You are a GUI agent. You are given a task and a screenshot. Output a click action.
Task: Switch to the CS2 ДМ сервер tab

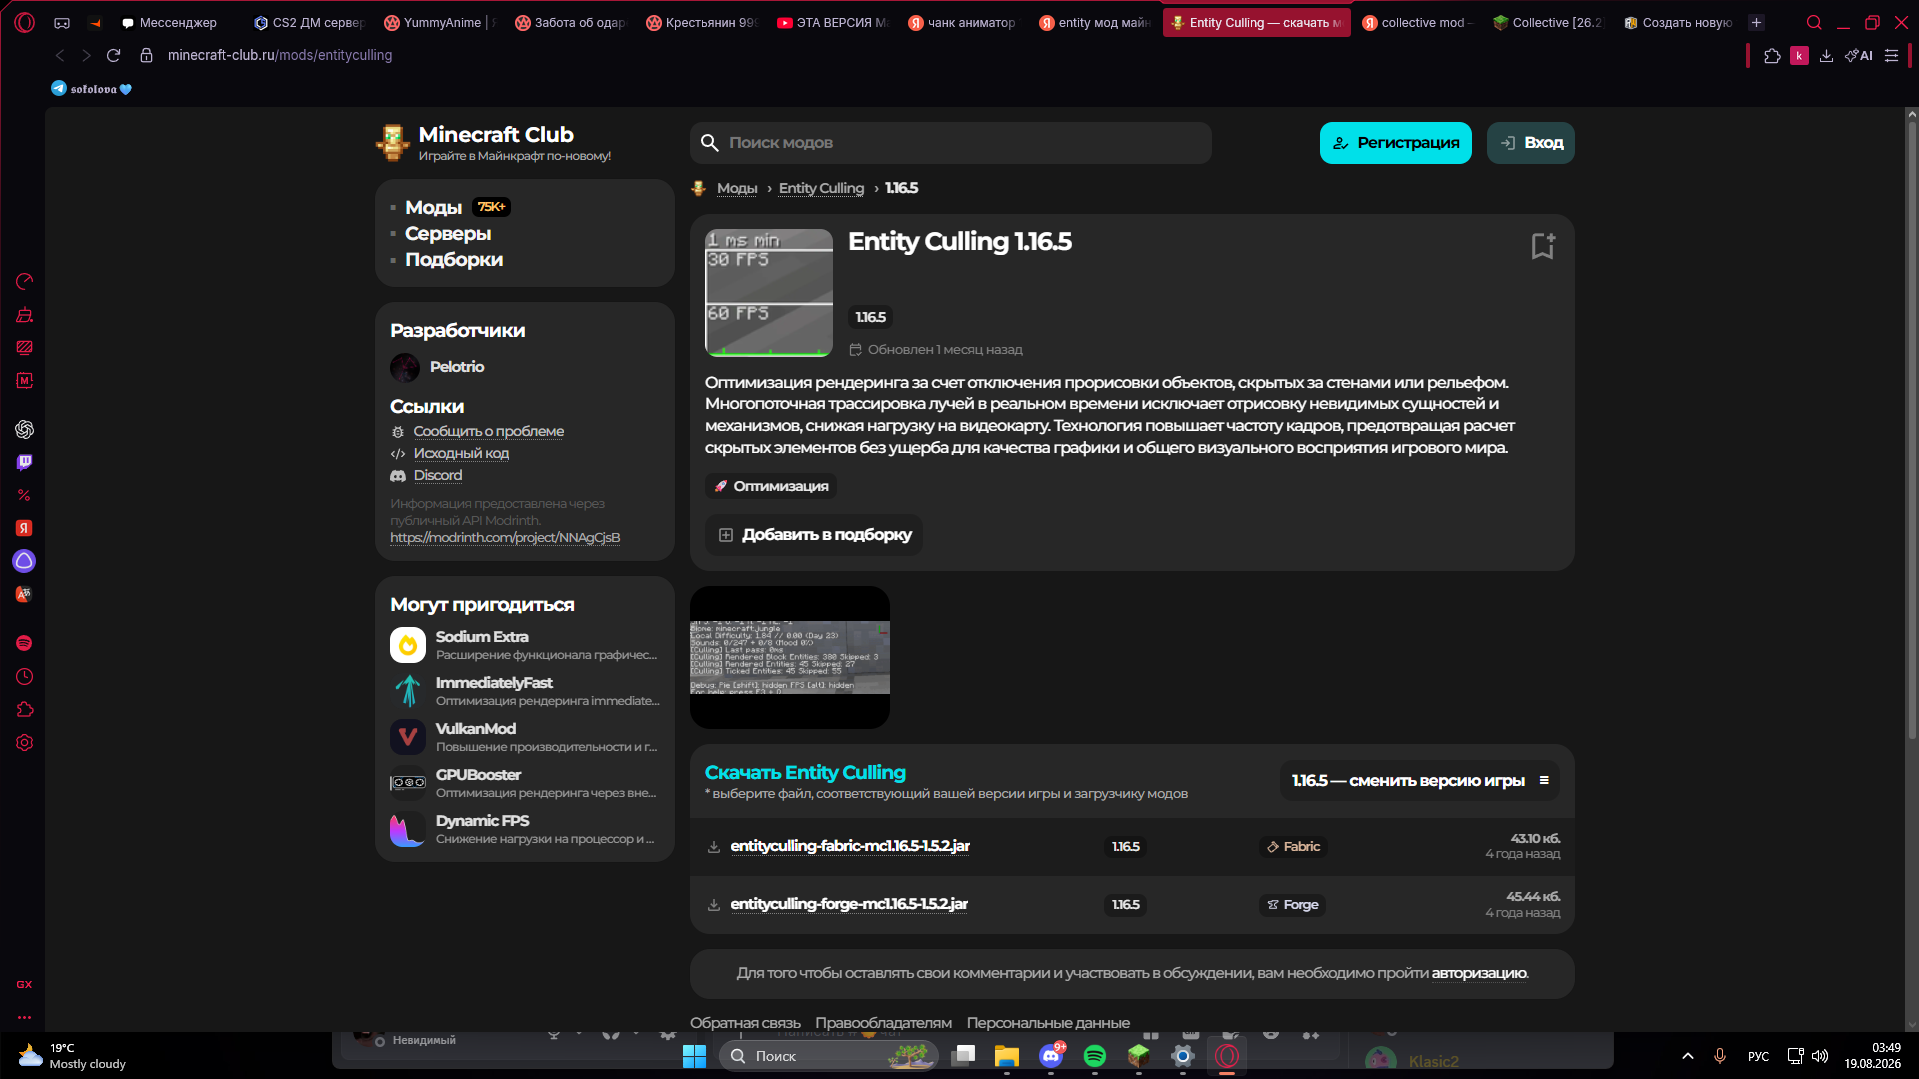click(309, 22)
